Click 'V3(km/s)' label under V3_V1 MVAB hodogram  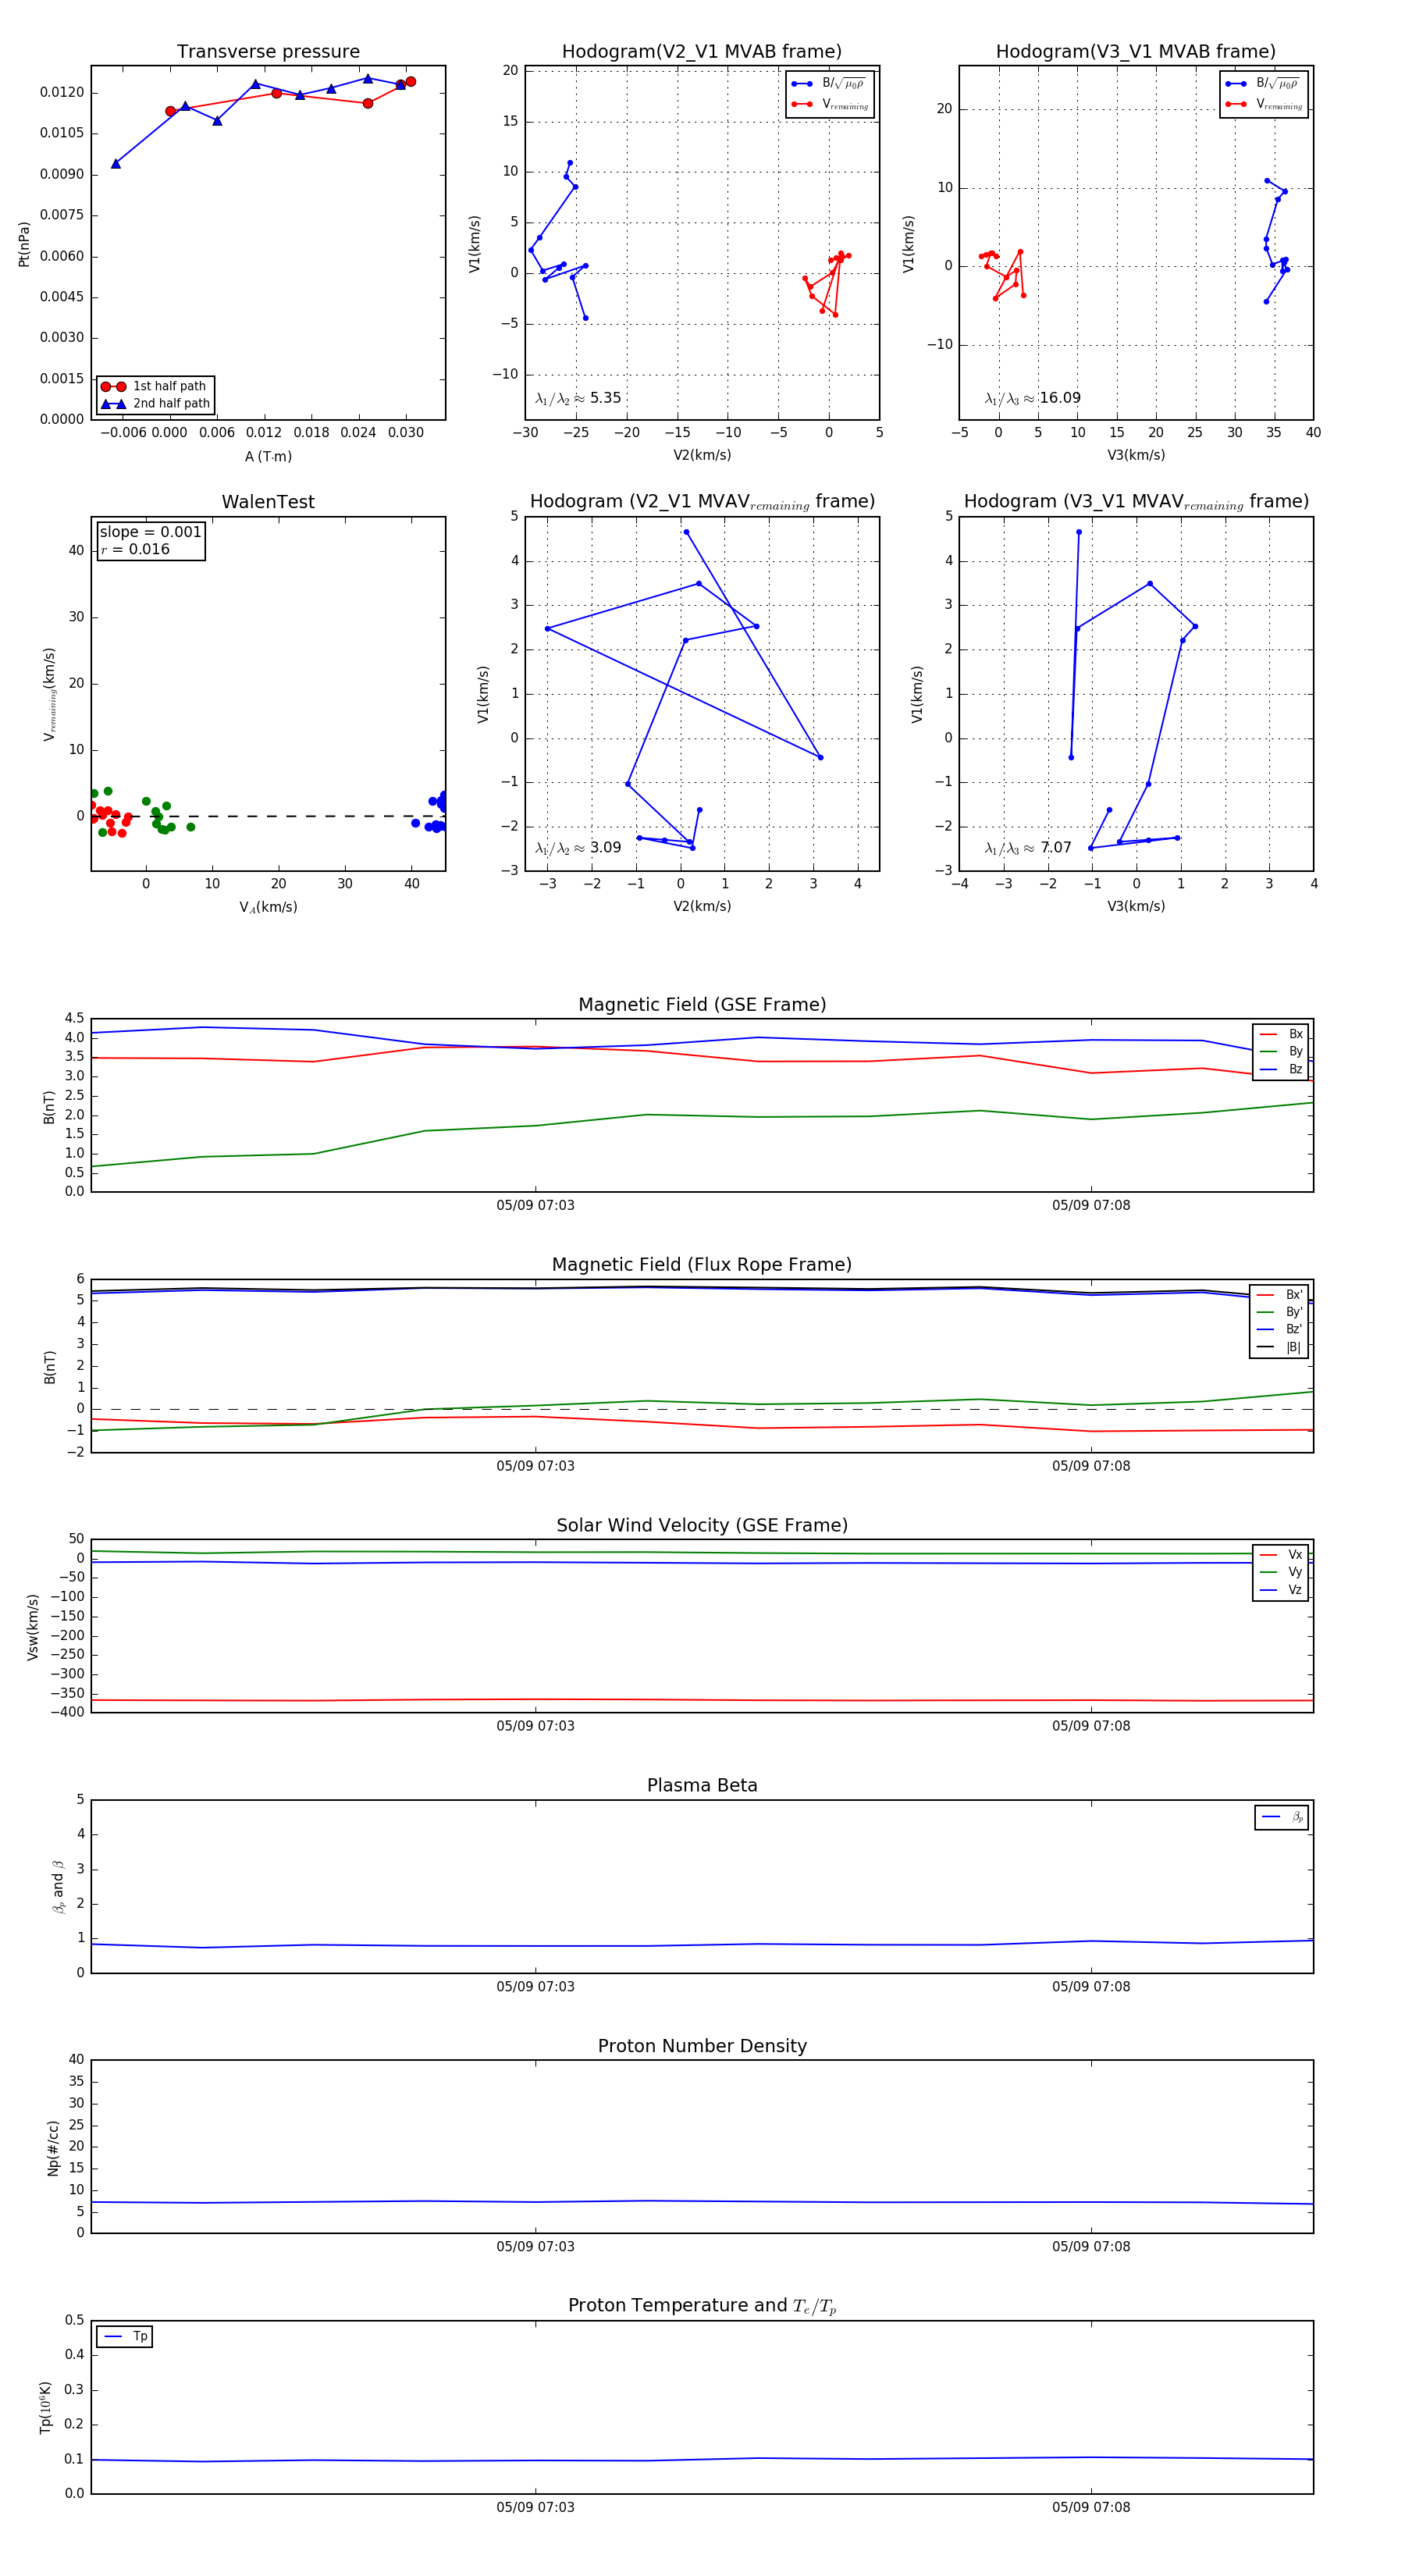tap(1136, 456)
